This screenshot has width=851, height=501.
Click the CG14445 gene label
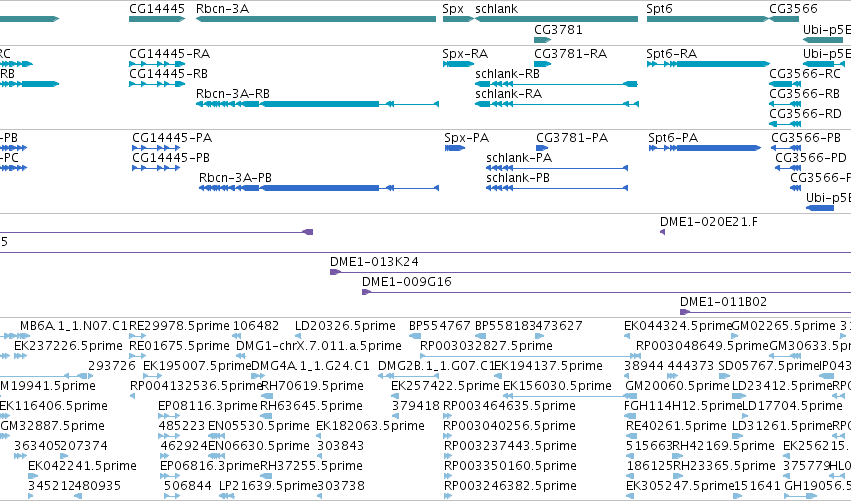click(x=157, y=9)
